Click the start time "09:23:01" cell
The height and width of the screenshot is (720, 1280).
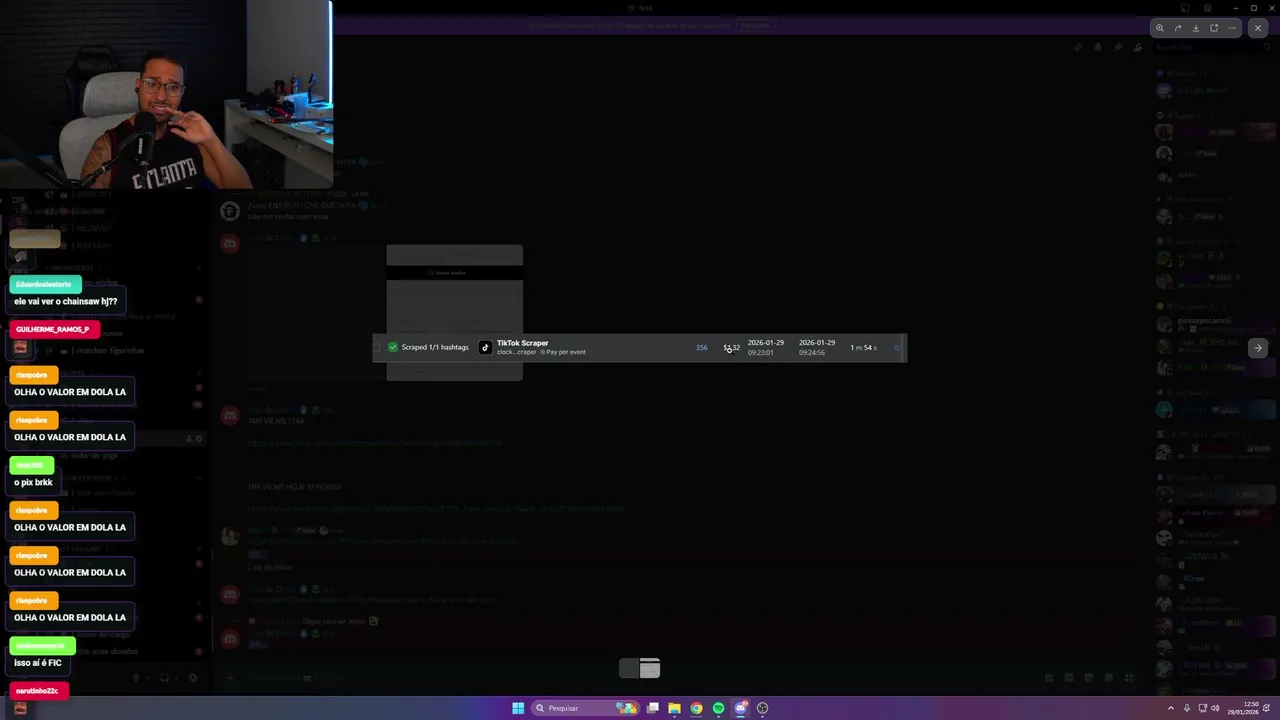point(760,352)
